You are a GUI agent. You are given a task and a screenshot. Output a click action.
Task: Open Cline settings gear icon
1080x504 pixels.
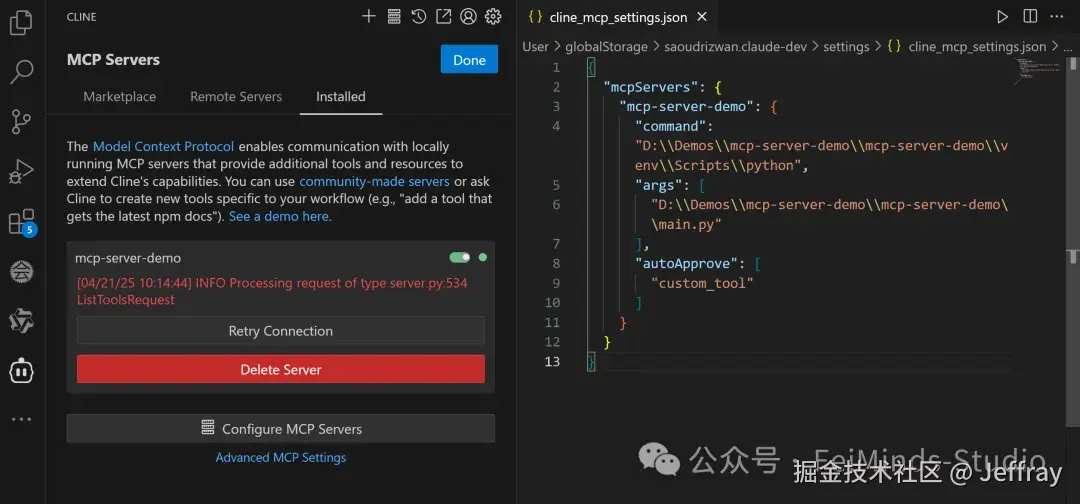pos(493,17)
